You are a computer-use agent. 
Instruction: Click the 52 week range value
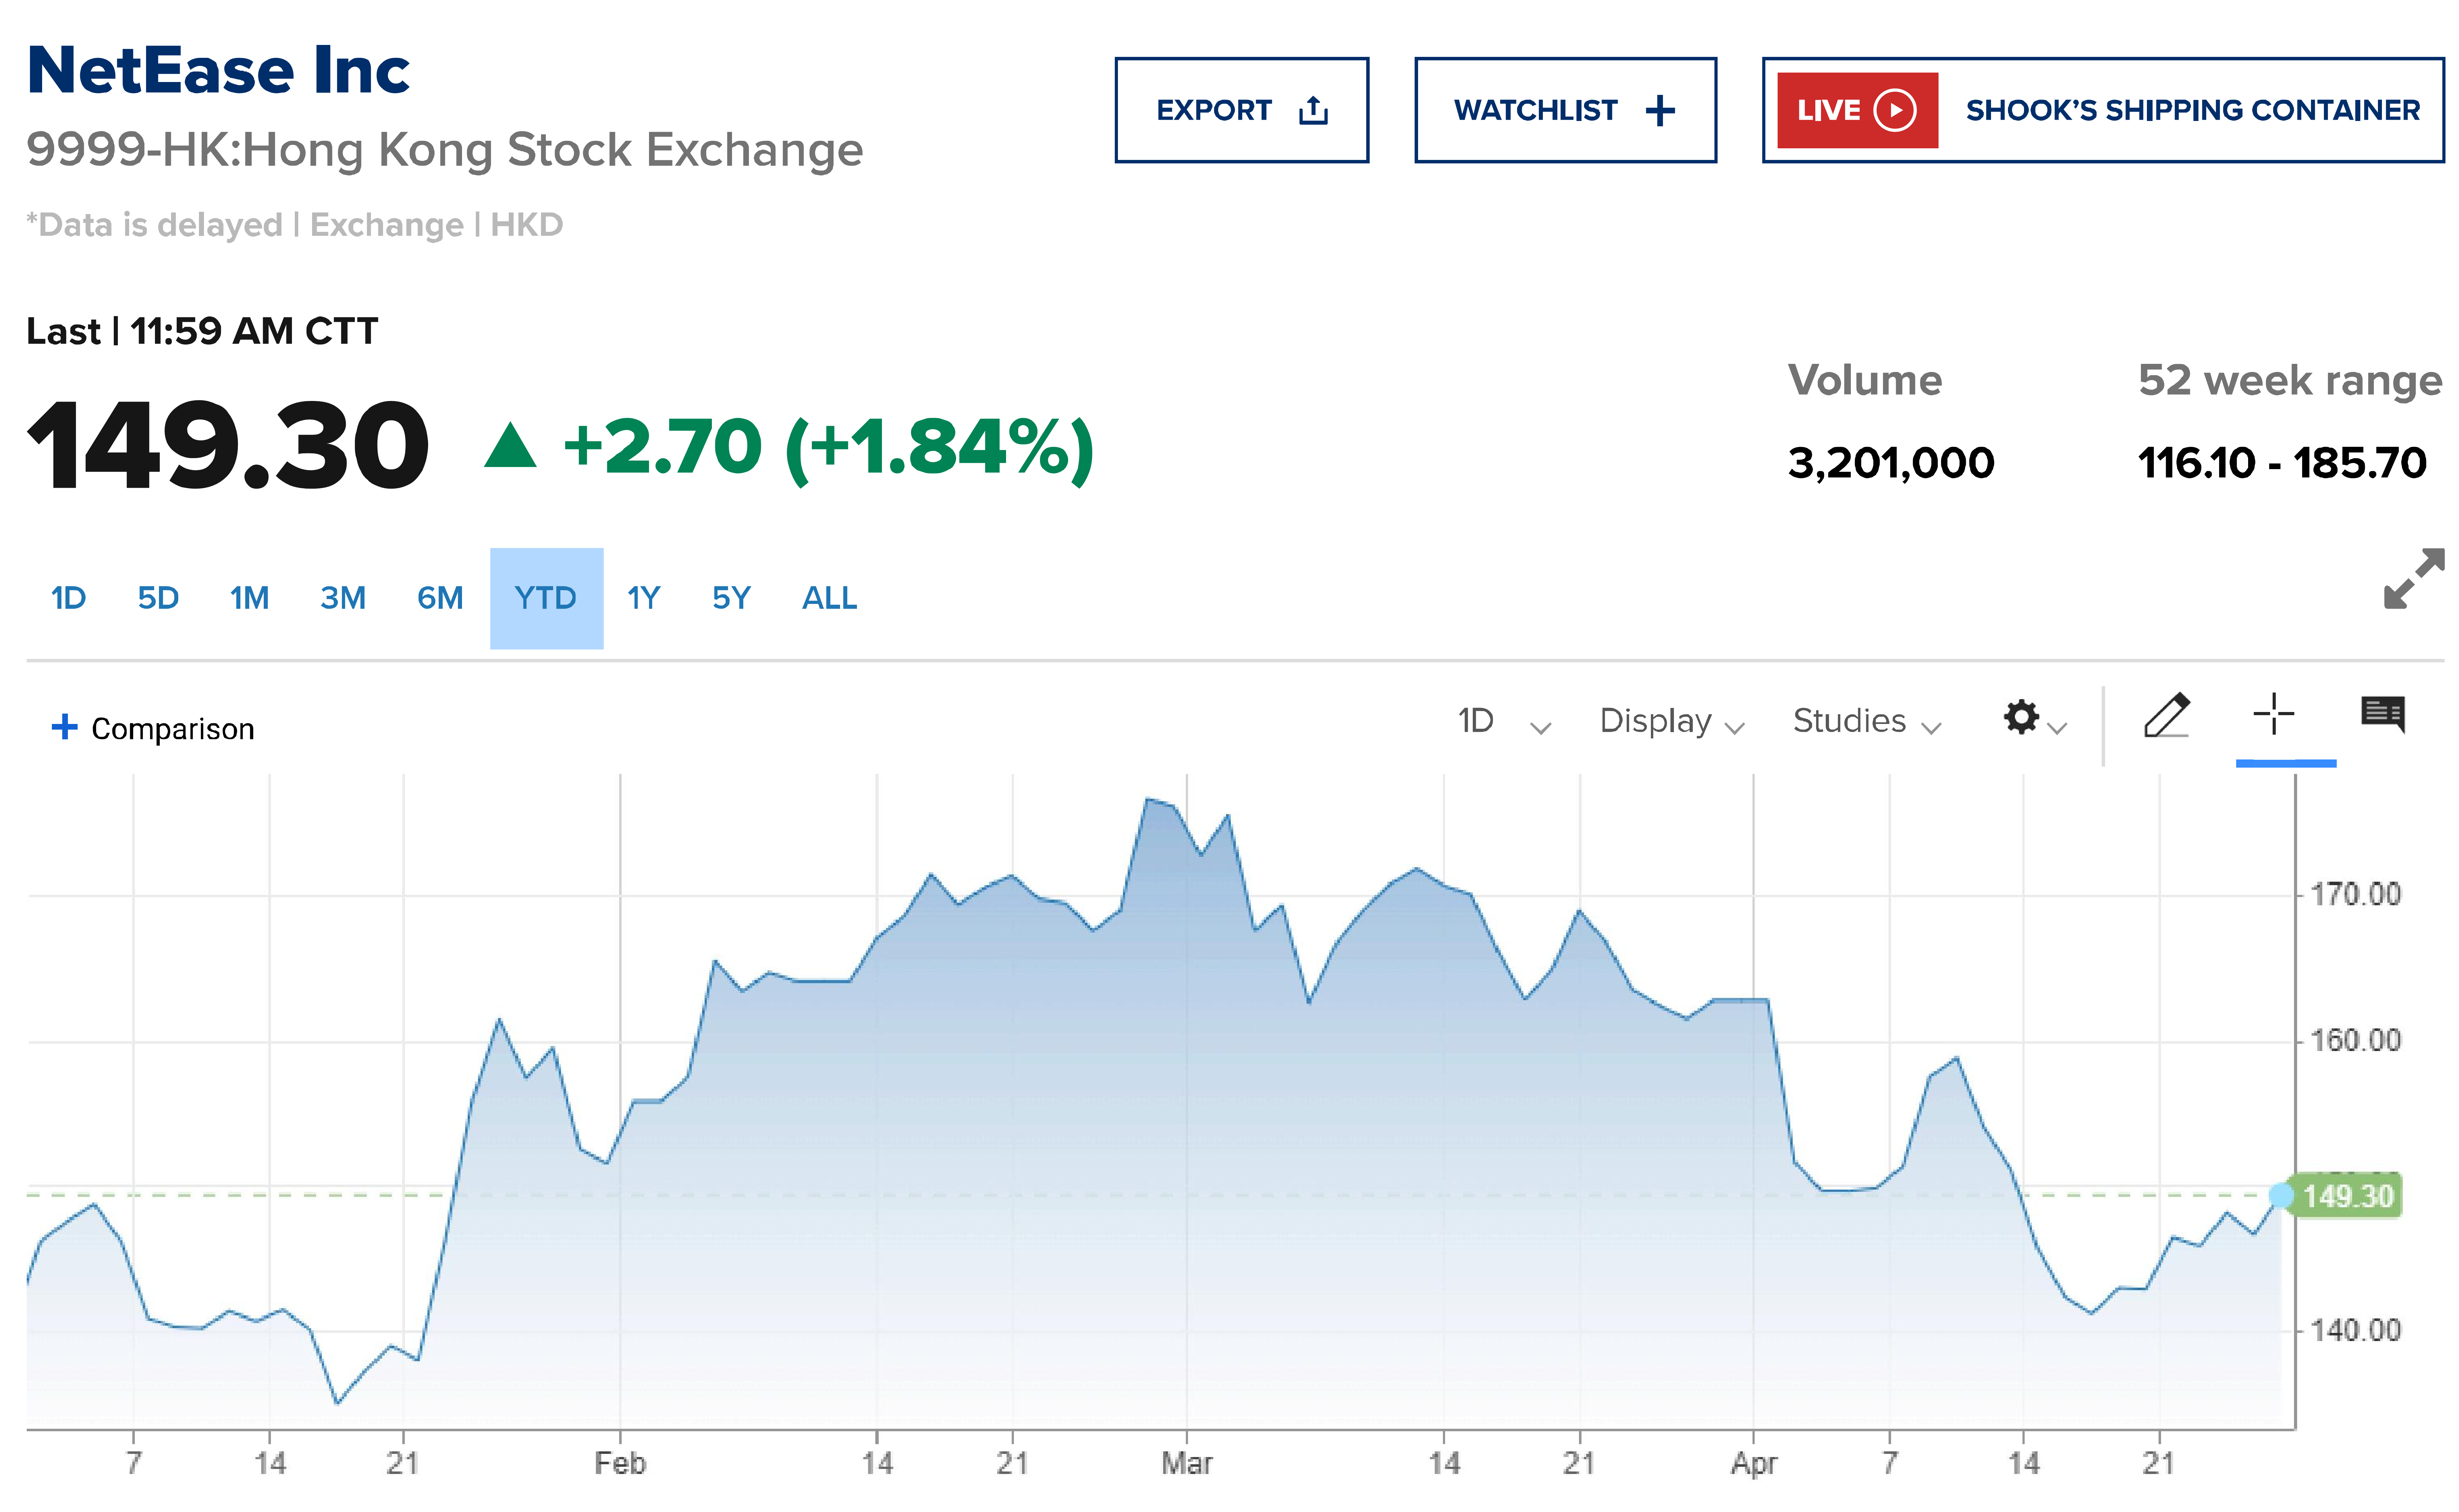(x=2282, y=463)
